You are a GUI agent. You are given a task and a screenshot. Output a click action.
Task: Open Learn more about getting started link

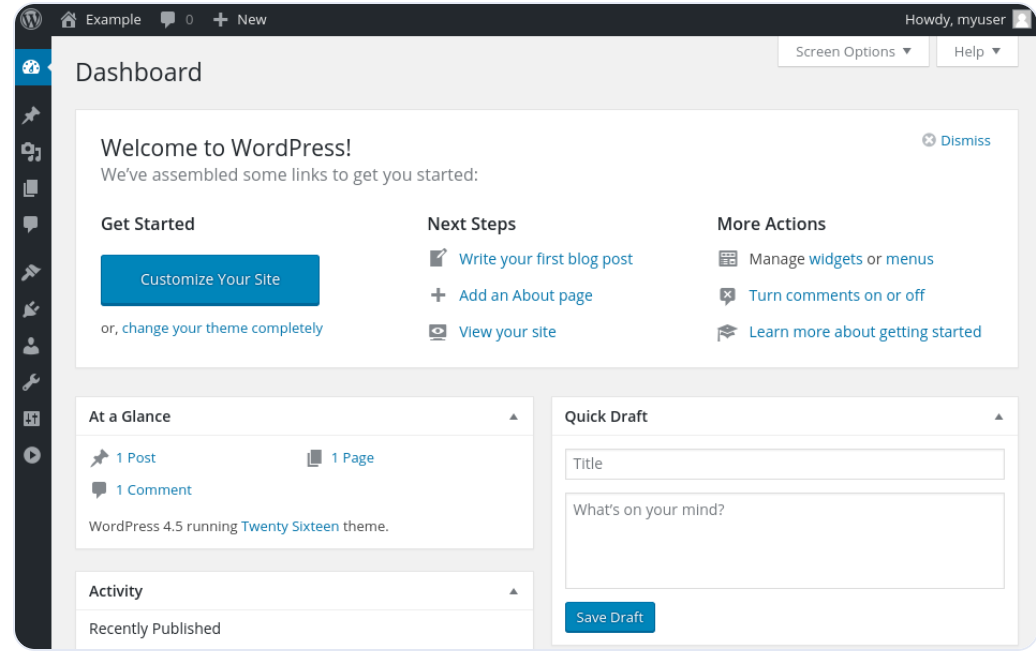coord(865,332)
